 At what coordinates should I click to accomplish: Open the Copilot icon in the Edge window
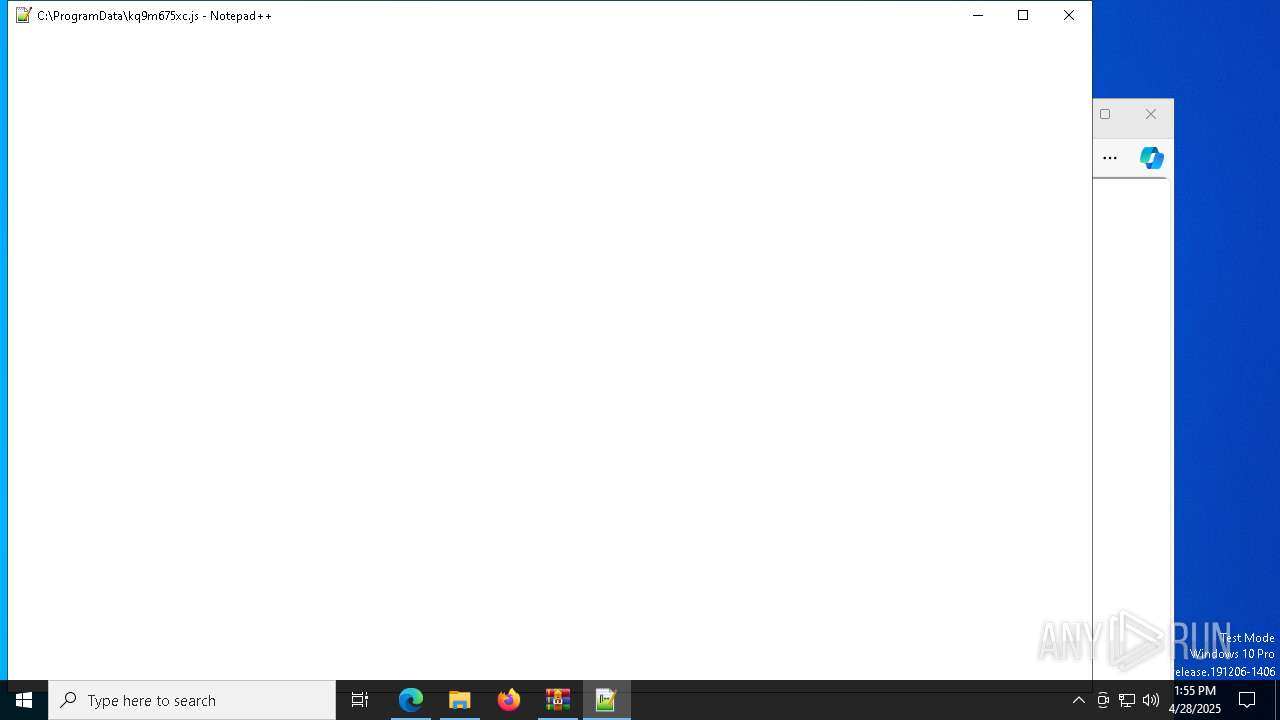click(1151, 158)
